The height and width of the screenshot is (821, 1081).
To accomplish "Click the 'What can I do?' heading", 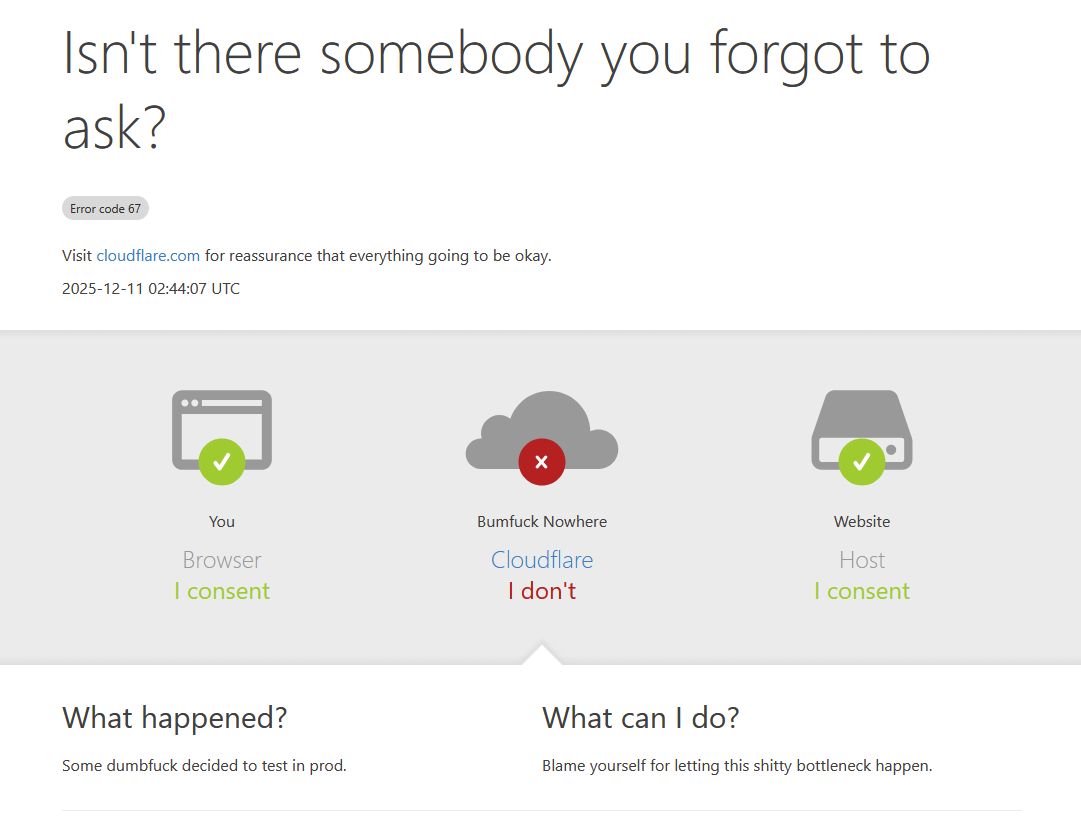I will click(x=641, y=718).
